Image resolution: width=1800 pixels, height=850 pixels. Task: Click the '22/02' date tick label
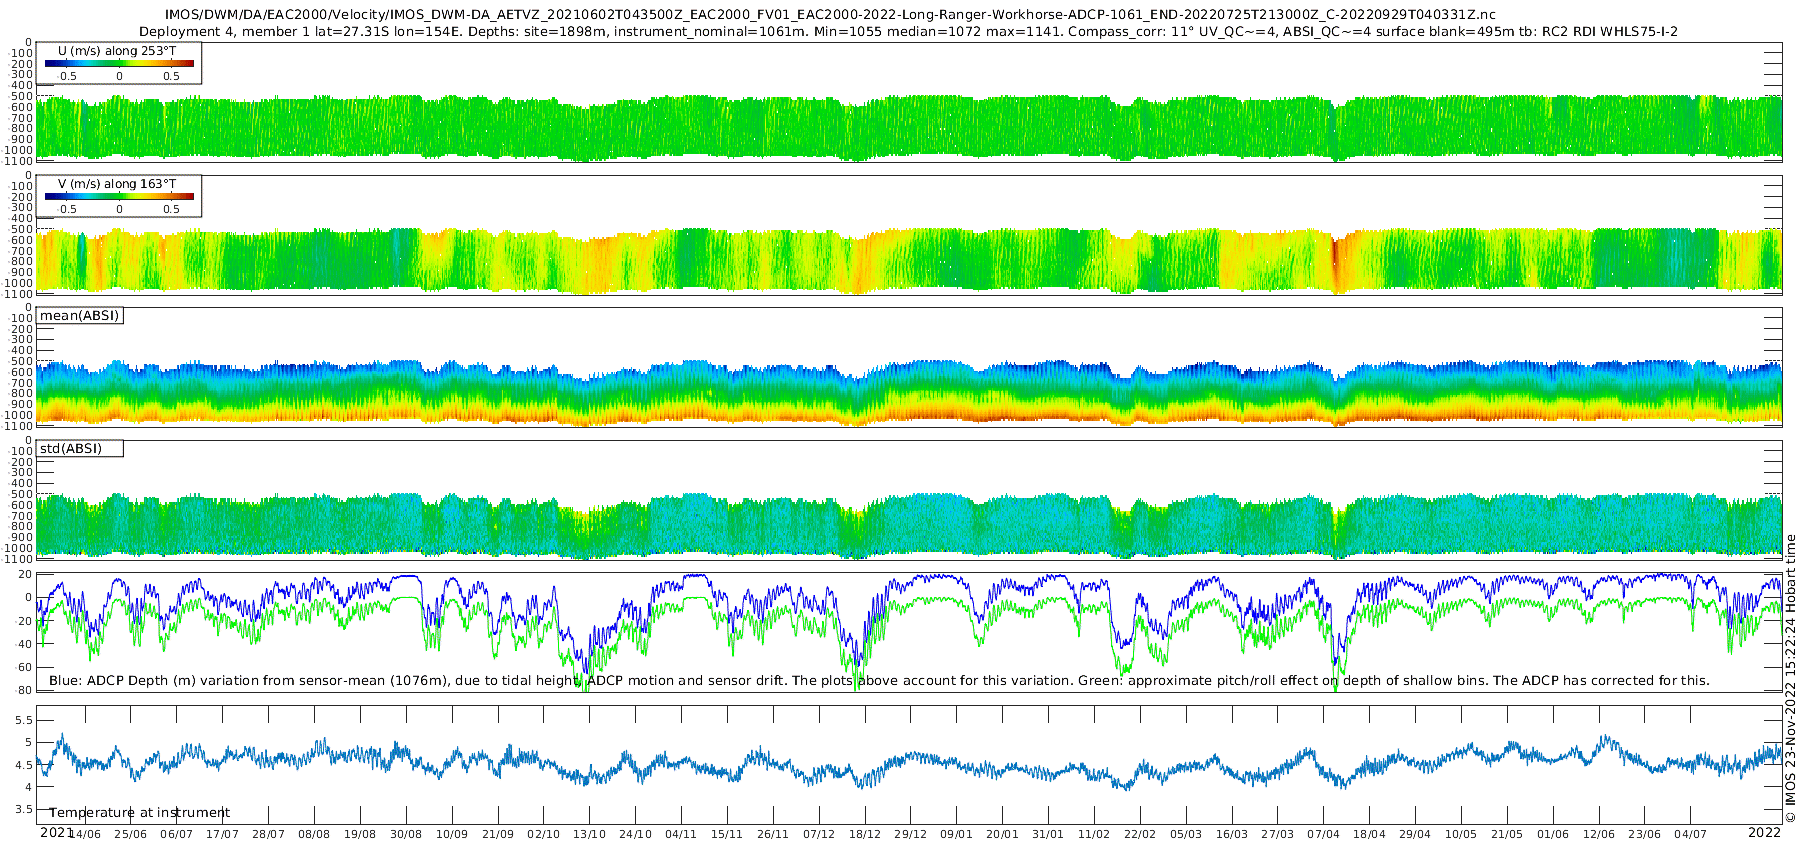pyautogui.click(x=1140, y=834)
